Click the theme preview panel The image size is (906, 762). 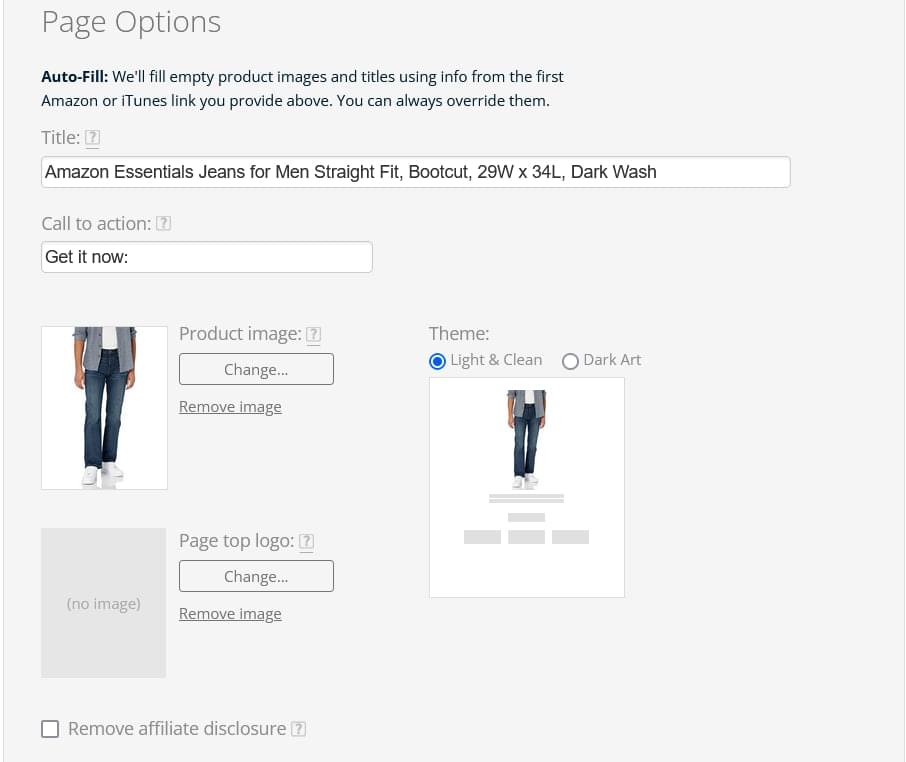(527, 488)
